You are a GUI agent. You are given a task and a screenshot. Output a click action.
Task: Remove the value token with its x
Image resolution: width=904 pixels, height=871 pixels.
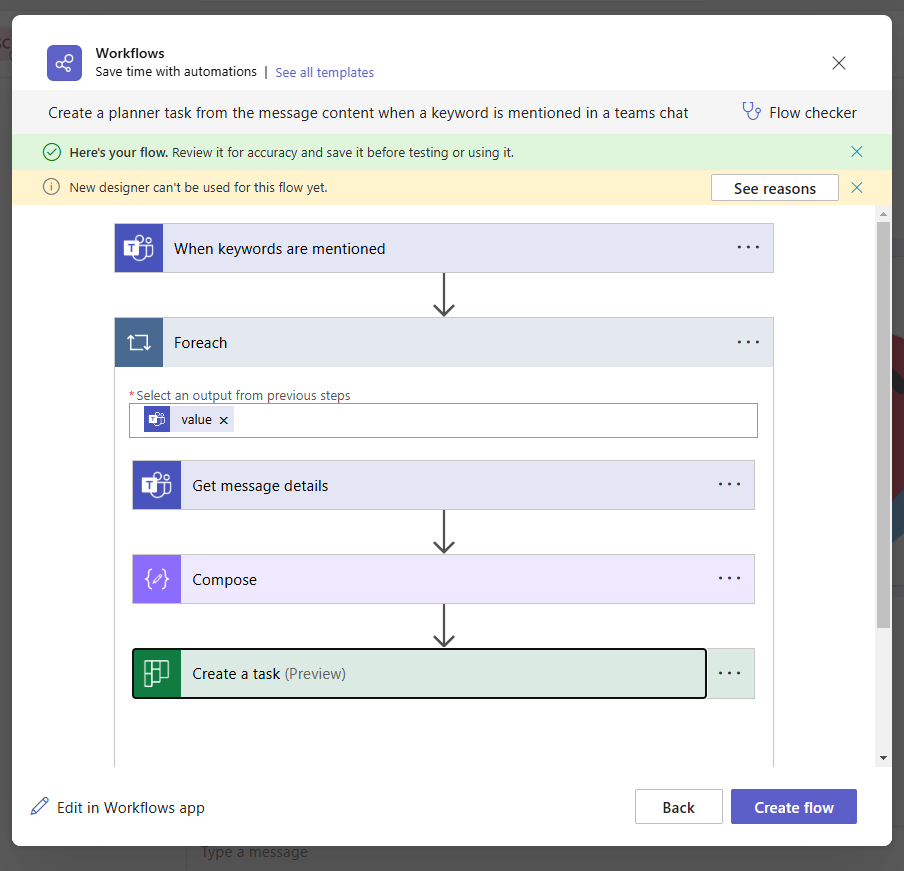224,420
